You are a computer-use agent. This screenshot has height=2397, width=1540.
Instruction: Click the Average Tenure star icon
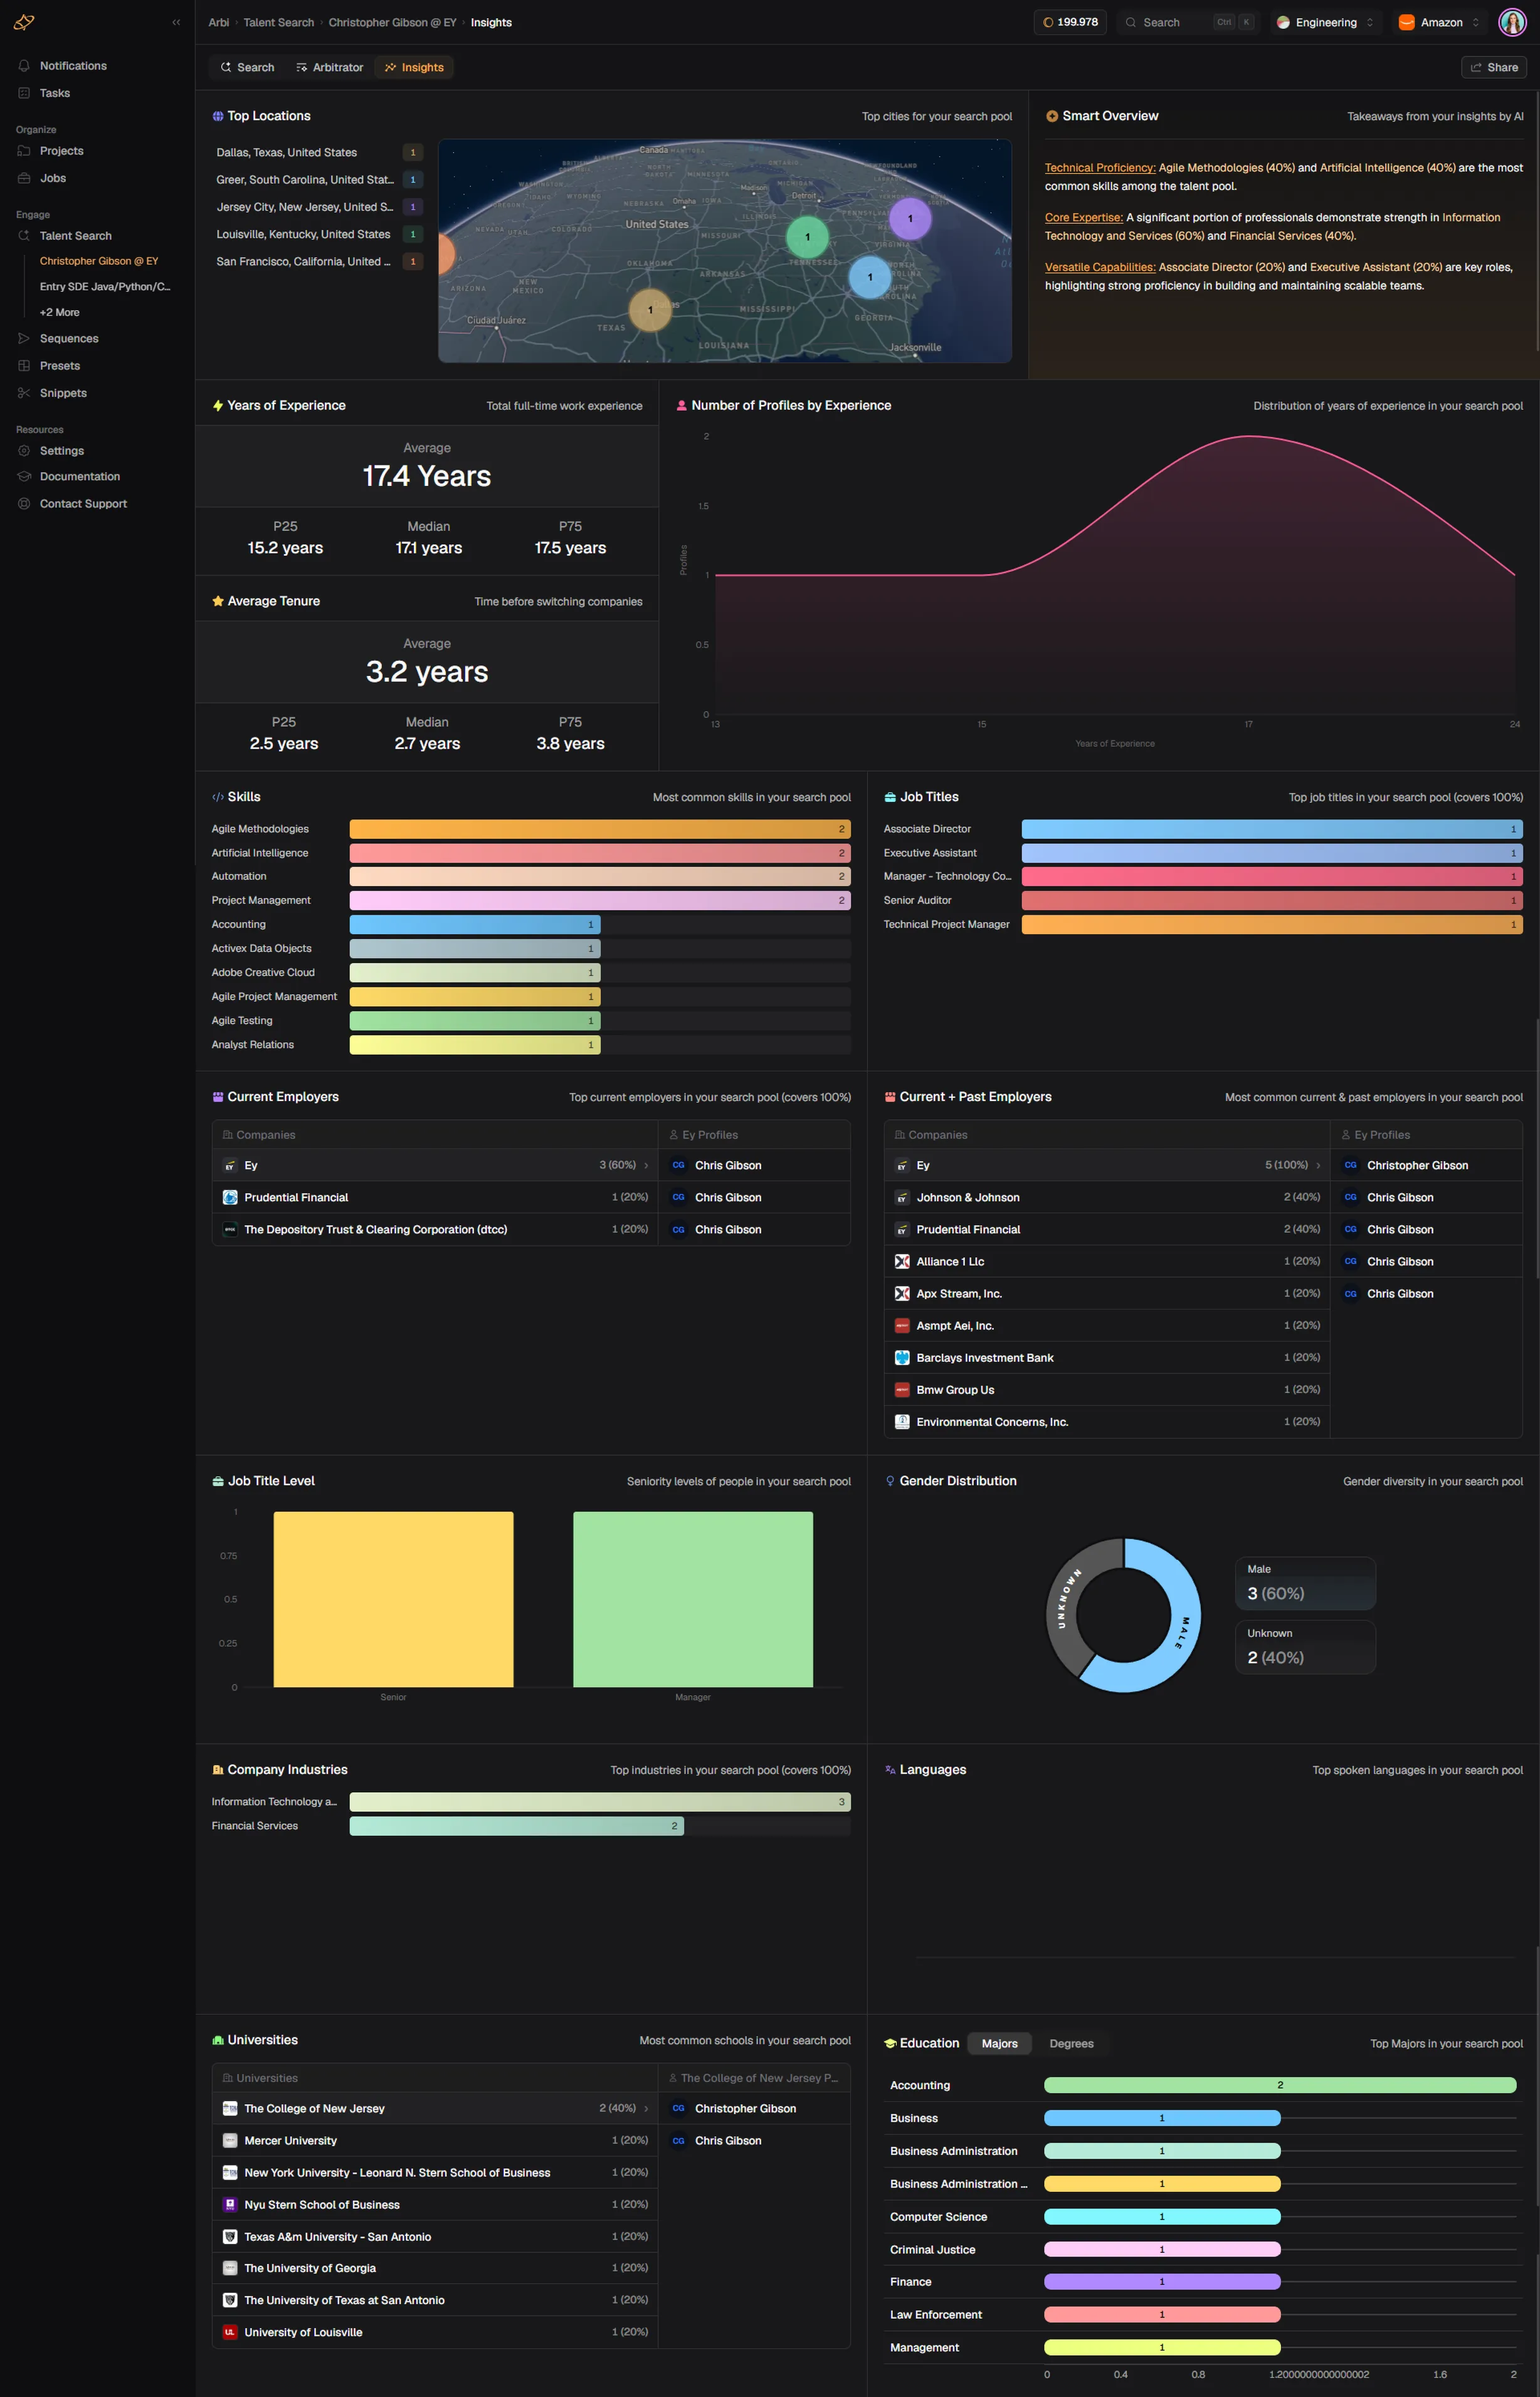218,601
